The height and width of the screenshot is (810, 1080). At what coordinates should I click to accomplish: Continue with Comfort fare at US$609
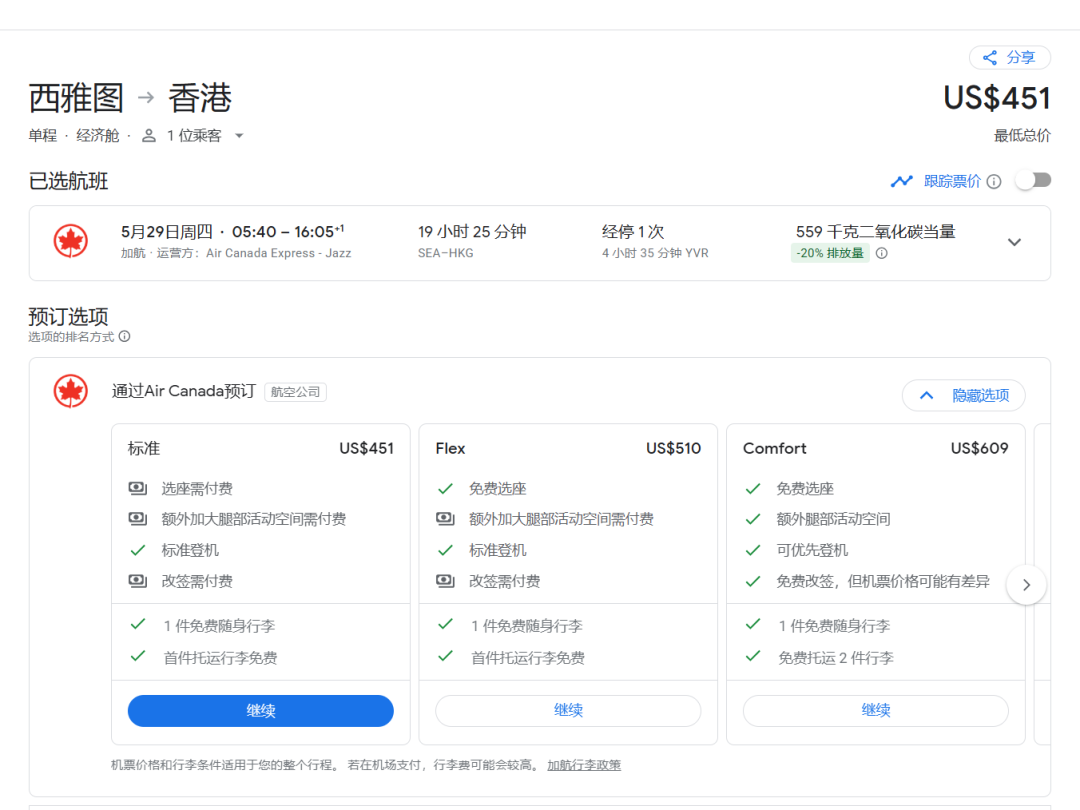(x=875, y=711)
